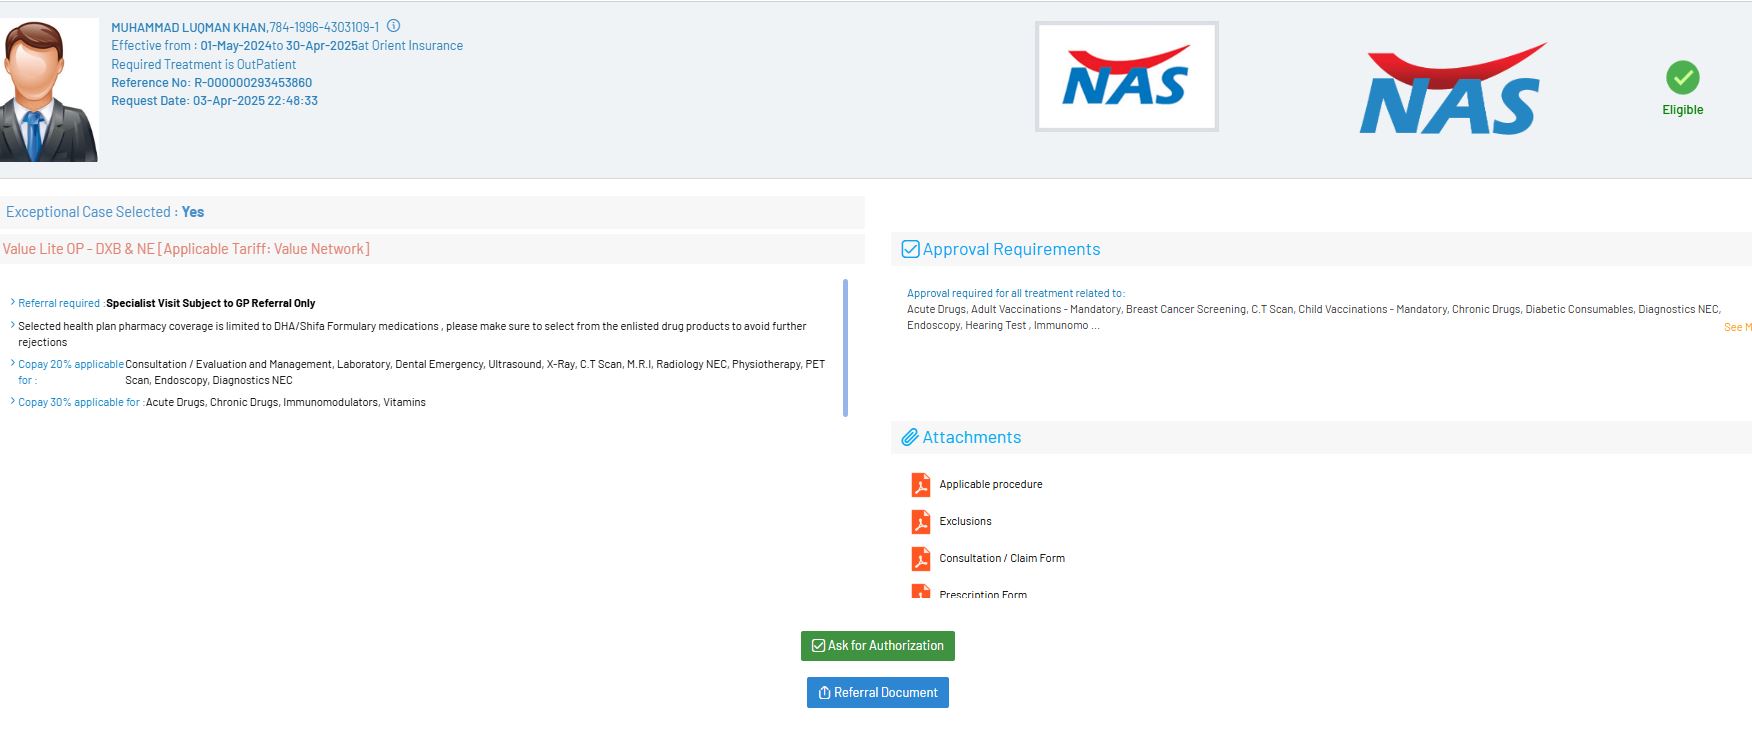Click the info icon beside the member ID
The width and height of the screenshot is (1752, 749).
(393, 26)
